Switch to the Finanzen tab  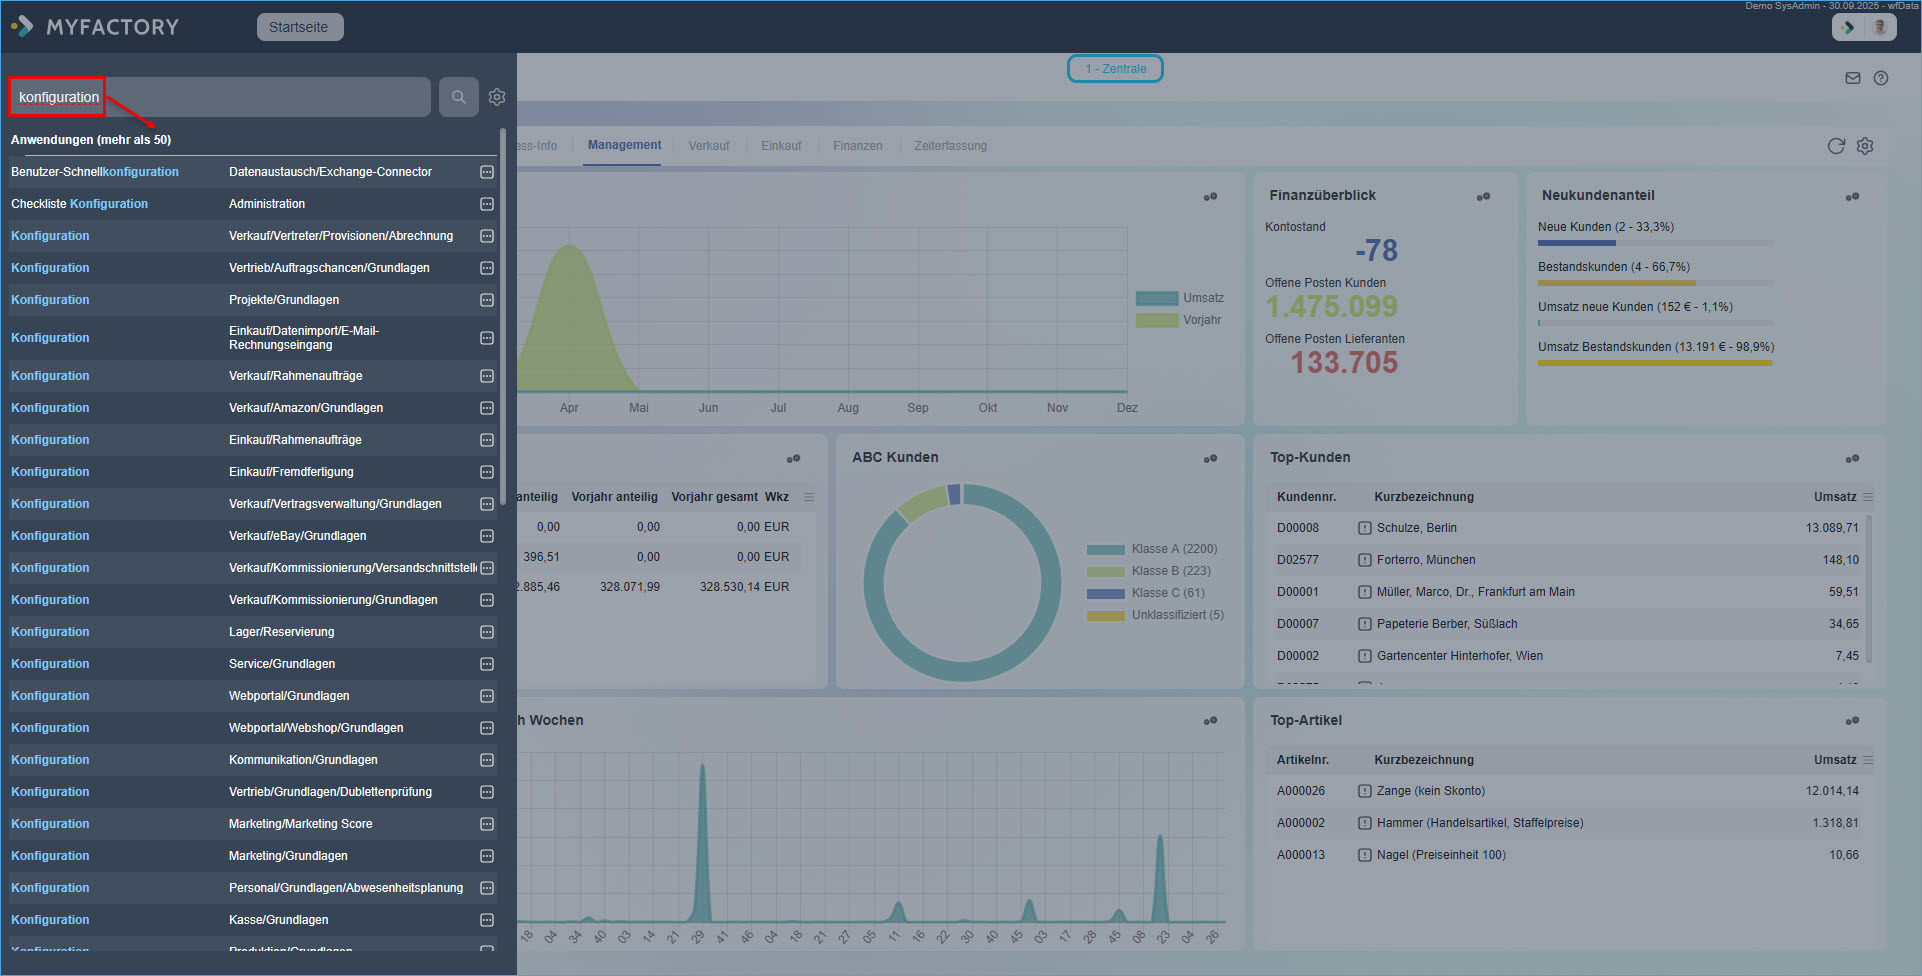[x=857, y=146]
